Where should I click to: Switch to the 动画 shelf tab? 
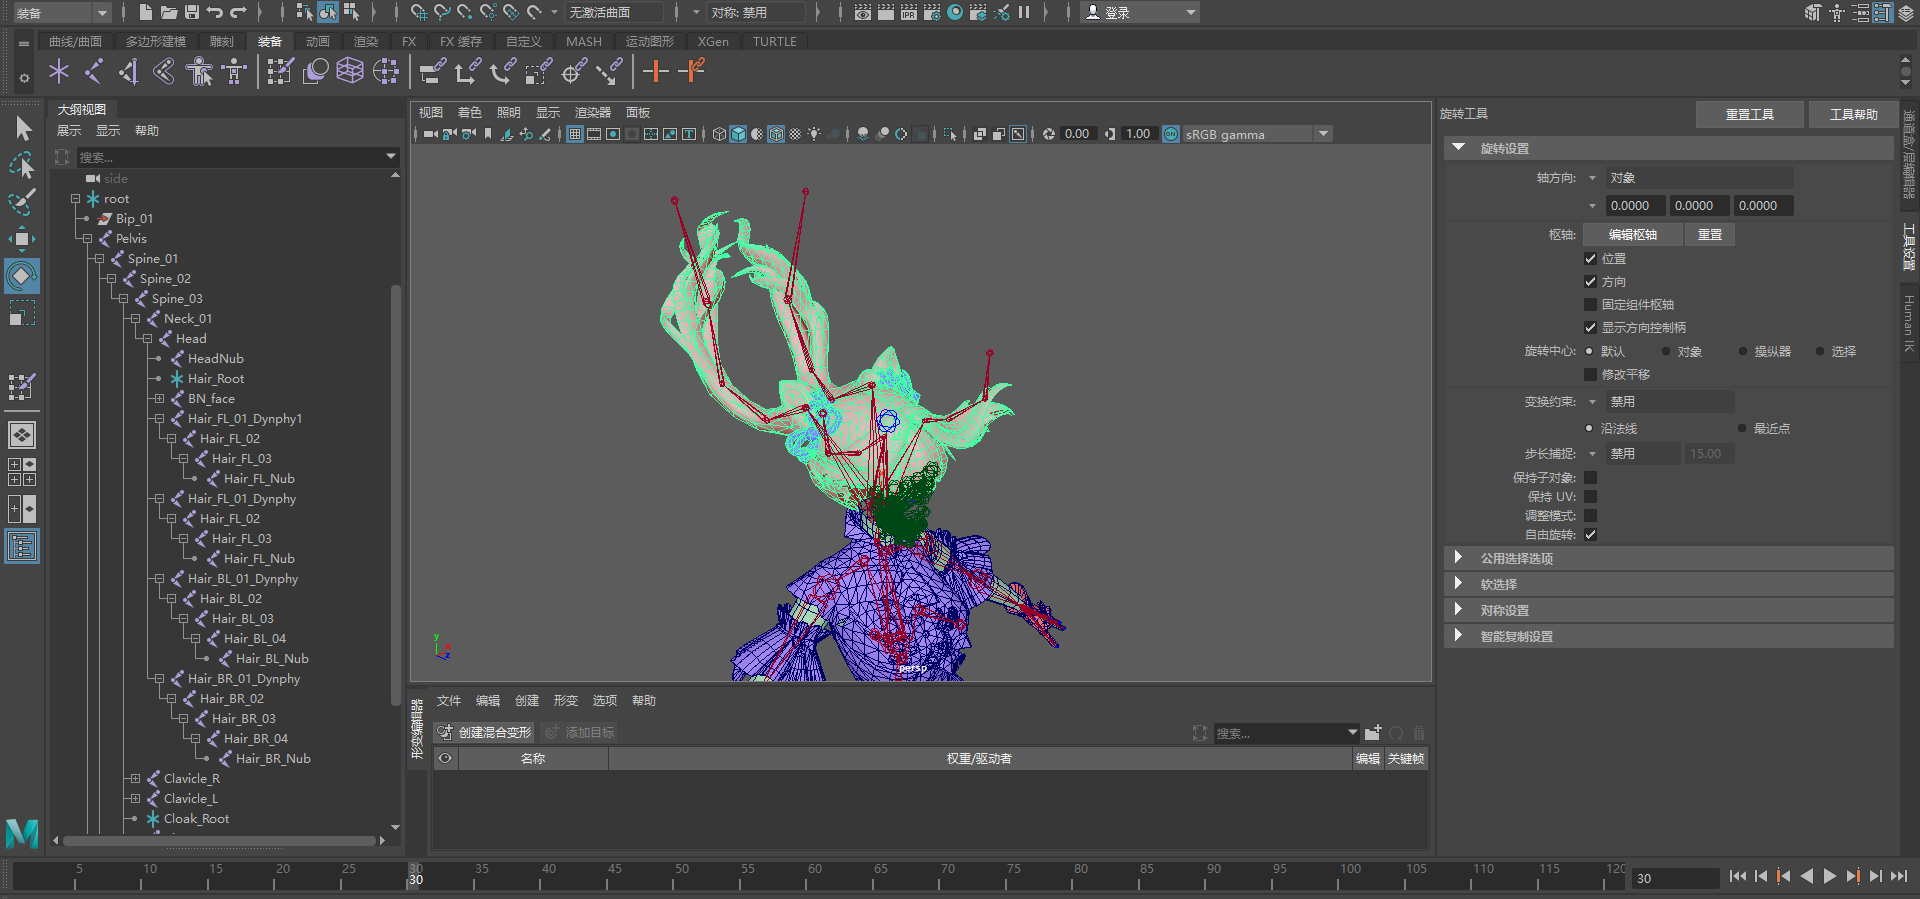click(x=318, y=41)
